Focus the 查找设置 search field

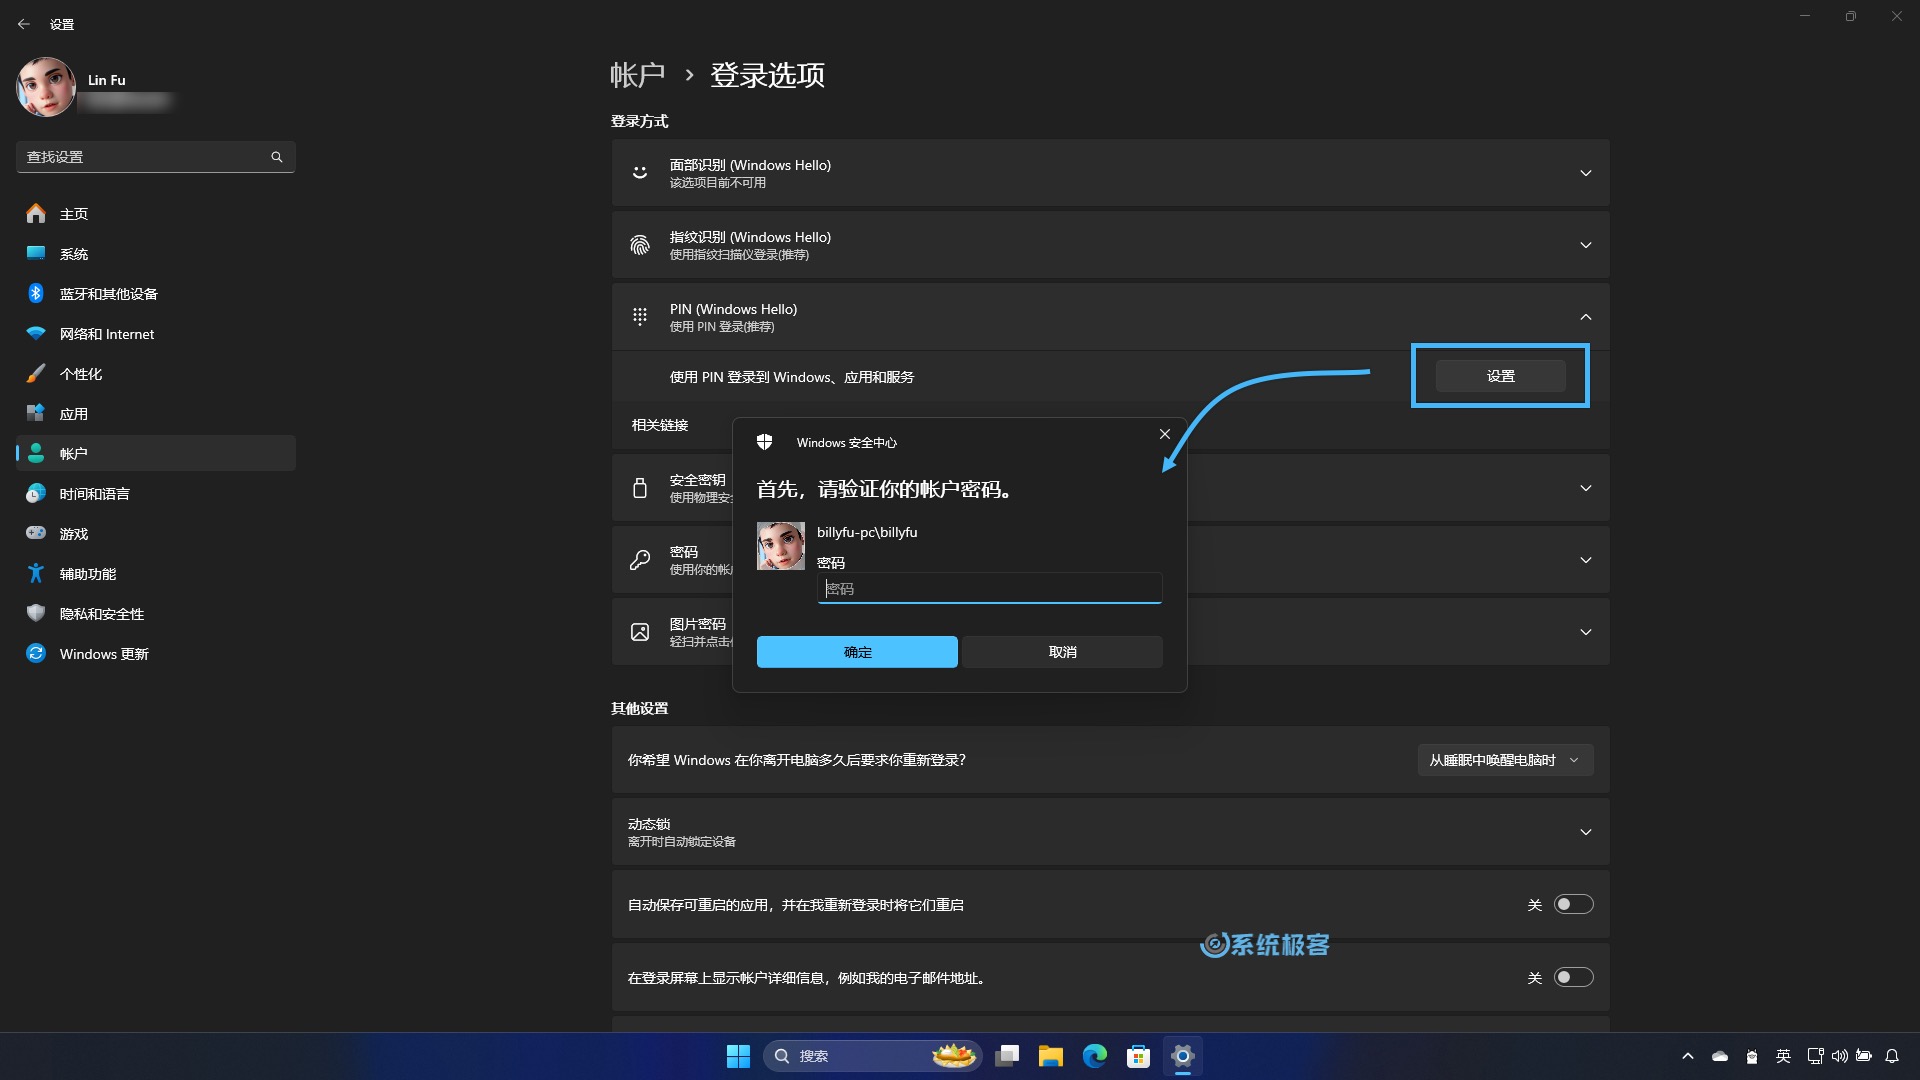click(x=155, y=157)
